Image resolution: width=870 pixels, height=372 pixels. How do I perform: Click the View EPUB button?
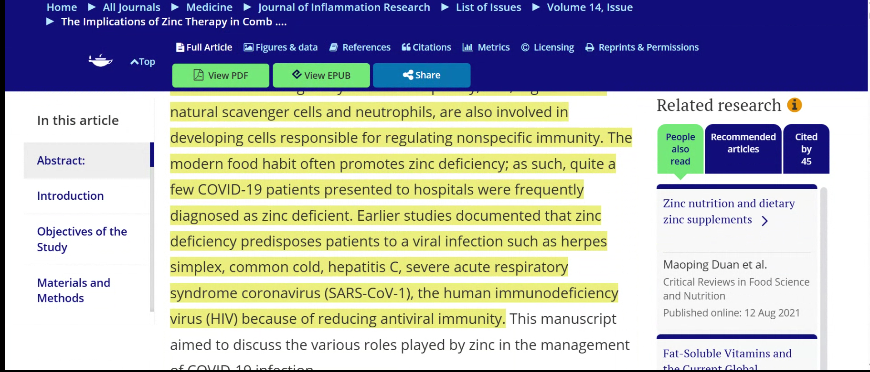pos(321,76)
